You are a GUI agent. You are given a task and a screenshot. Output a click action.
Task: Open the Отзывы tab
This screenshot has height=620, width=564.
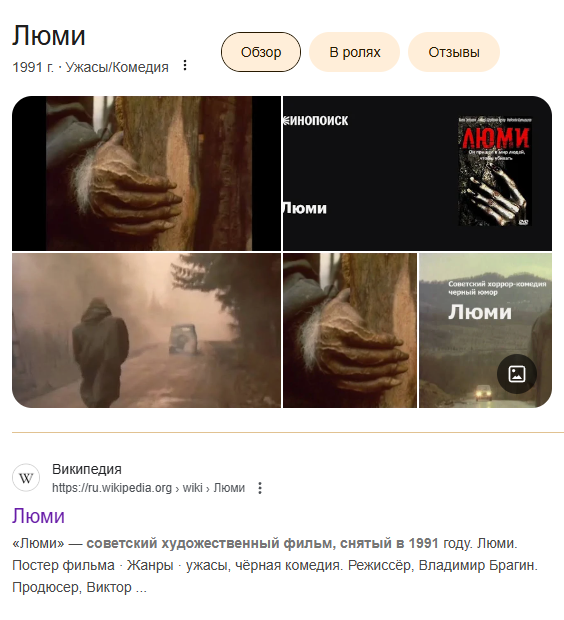pyautogui.click(x=454, y=52)
